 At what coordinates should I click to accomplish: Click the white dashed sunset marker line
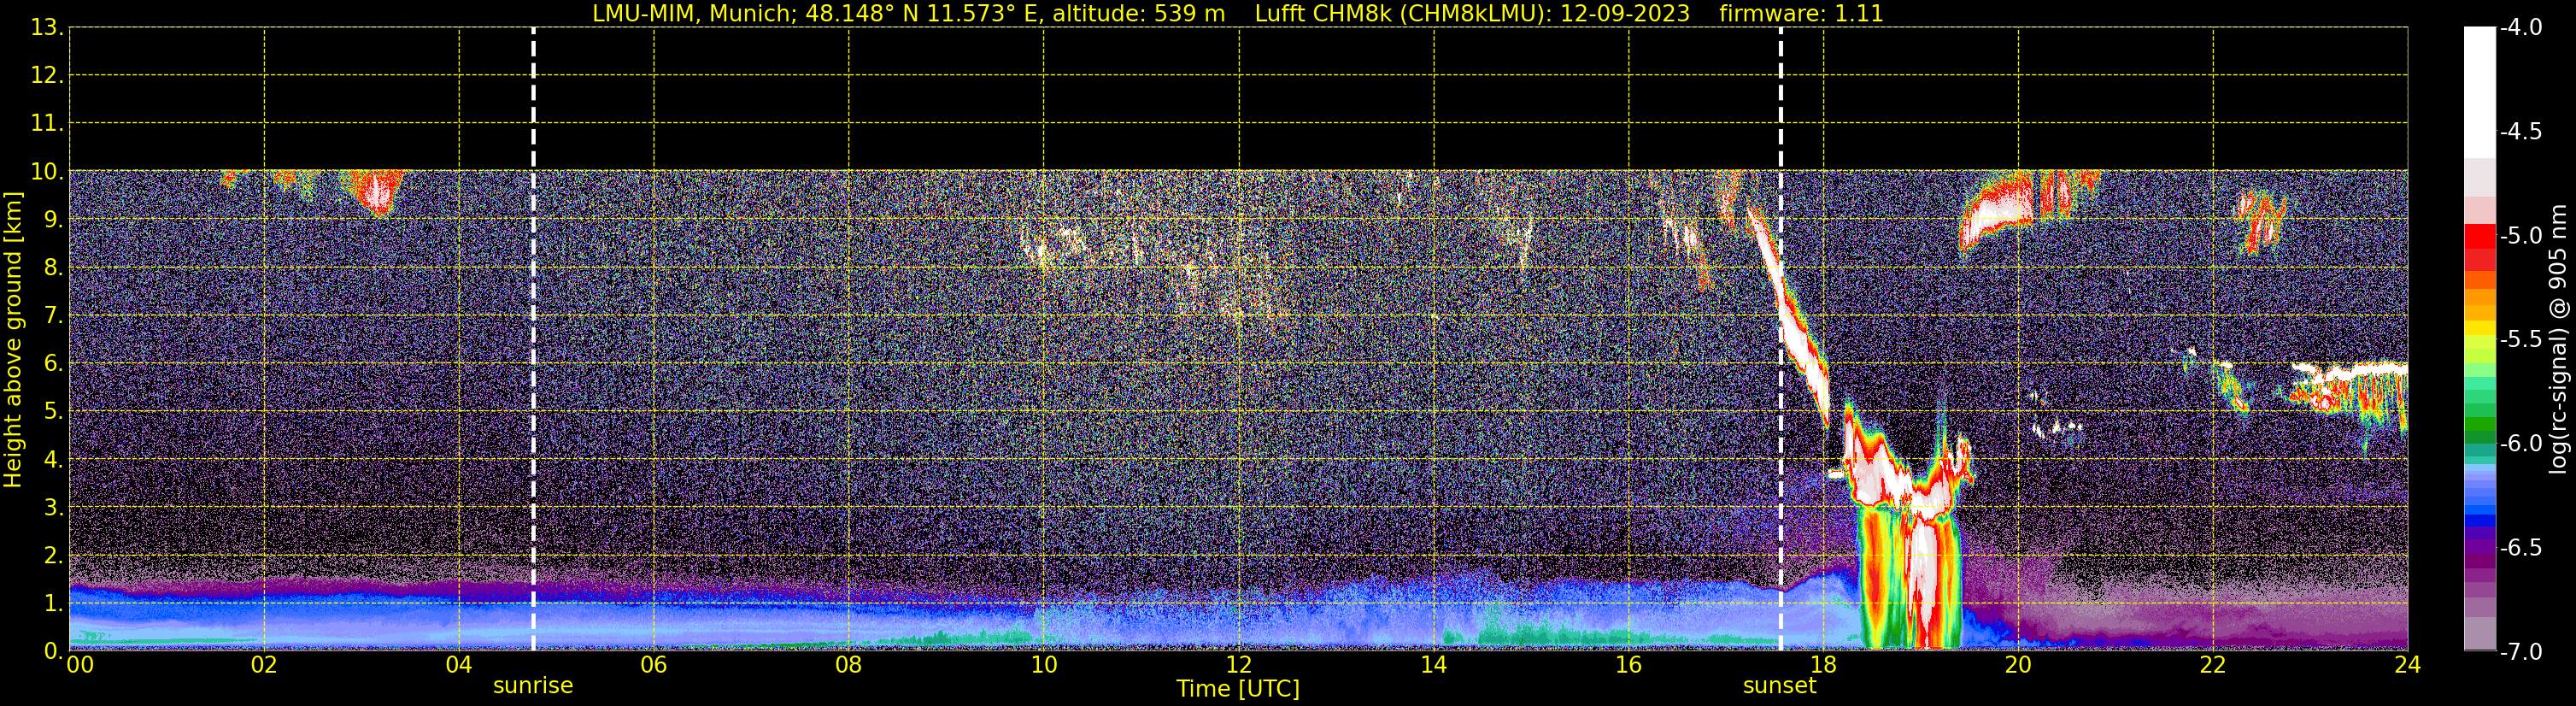click(1780, 340)
